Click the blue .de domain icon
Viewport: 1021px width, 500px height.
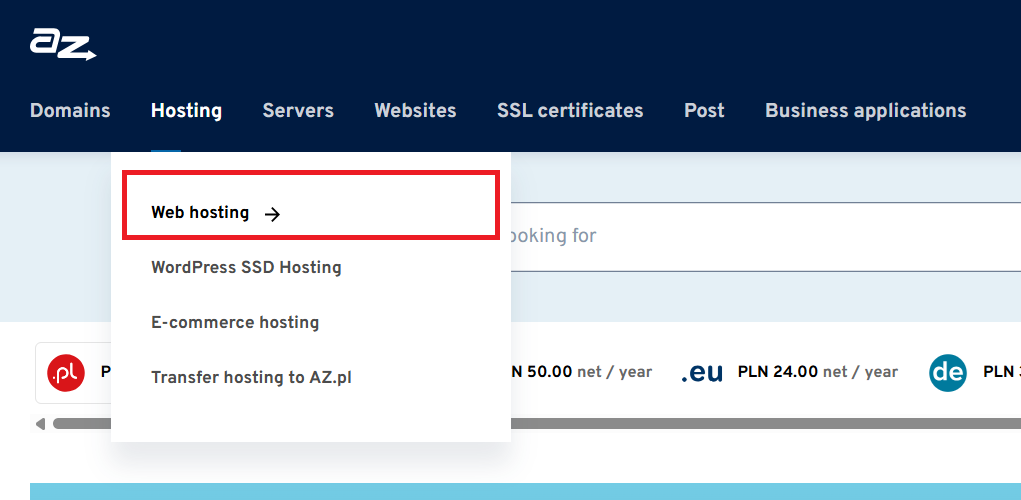click(947, 372)
